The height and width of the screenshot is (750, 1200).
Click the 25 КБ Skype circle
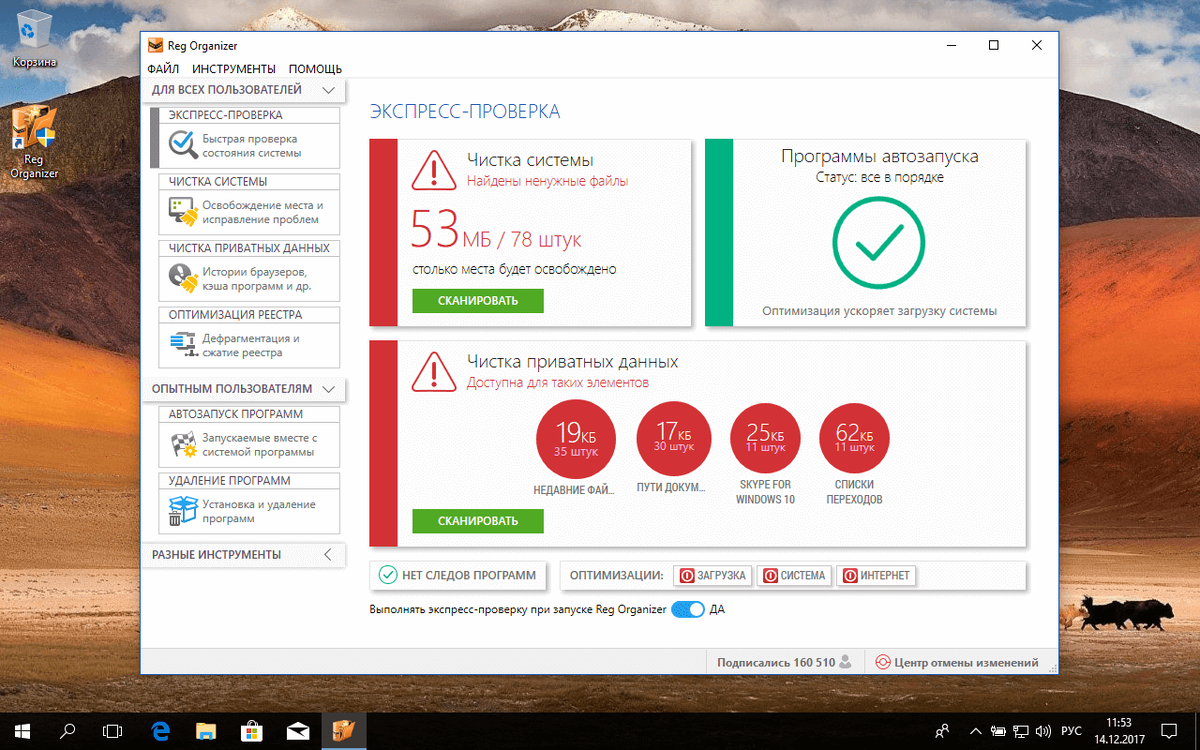(766, 438)
